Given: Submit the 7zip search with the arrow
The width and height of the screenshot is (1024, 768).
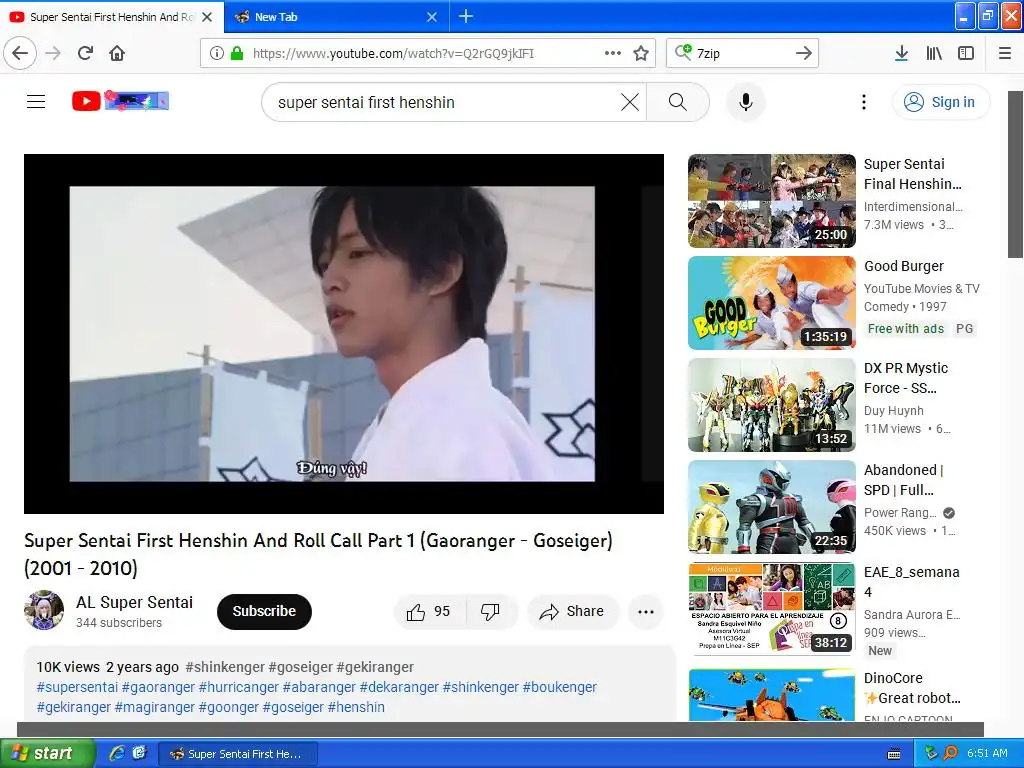Looking at the screenshot, I should pos(804,53).
